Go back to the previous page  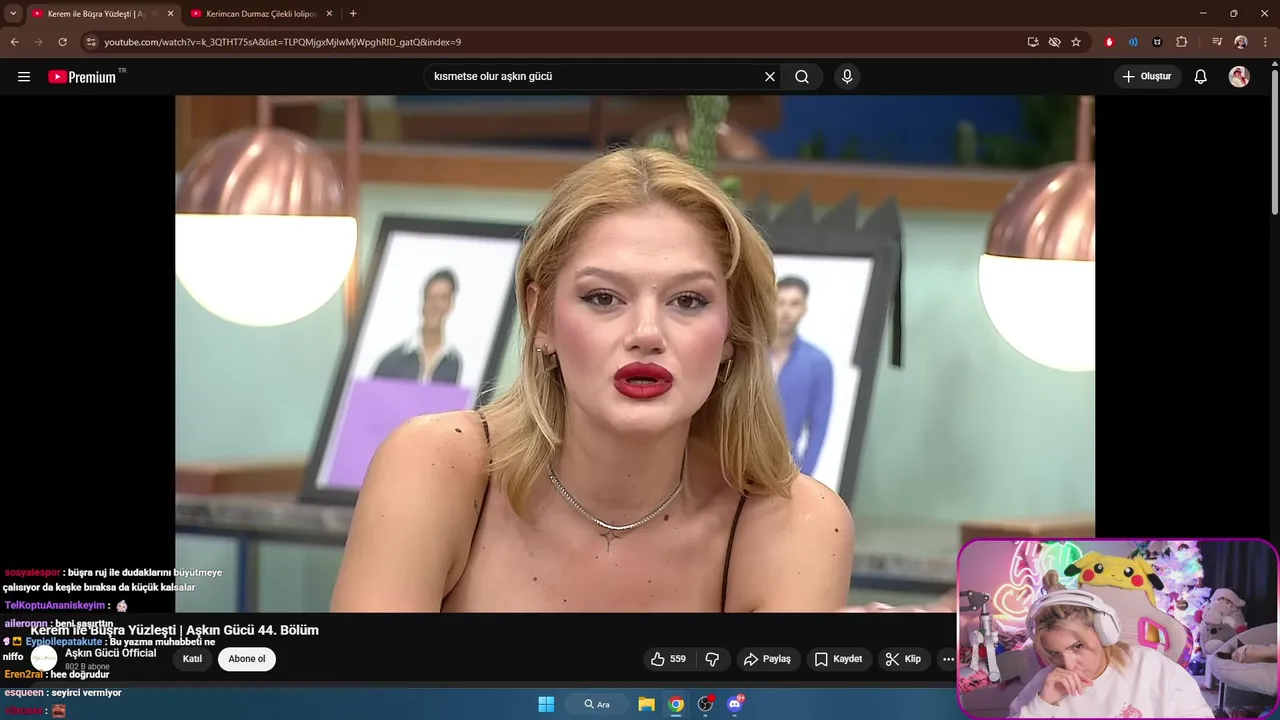point(14,42)
